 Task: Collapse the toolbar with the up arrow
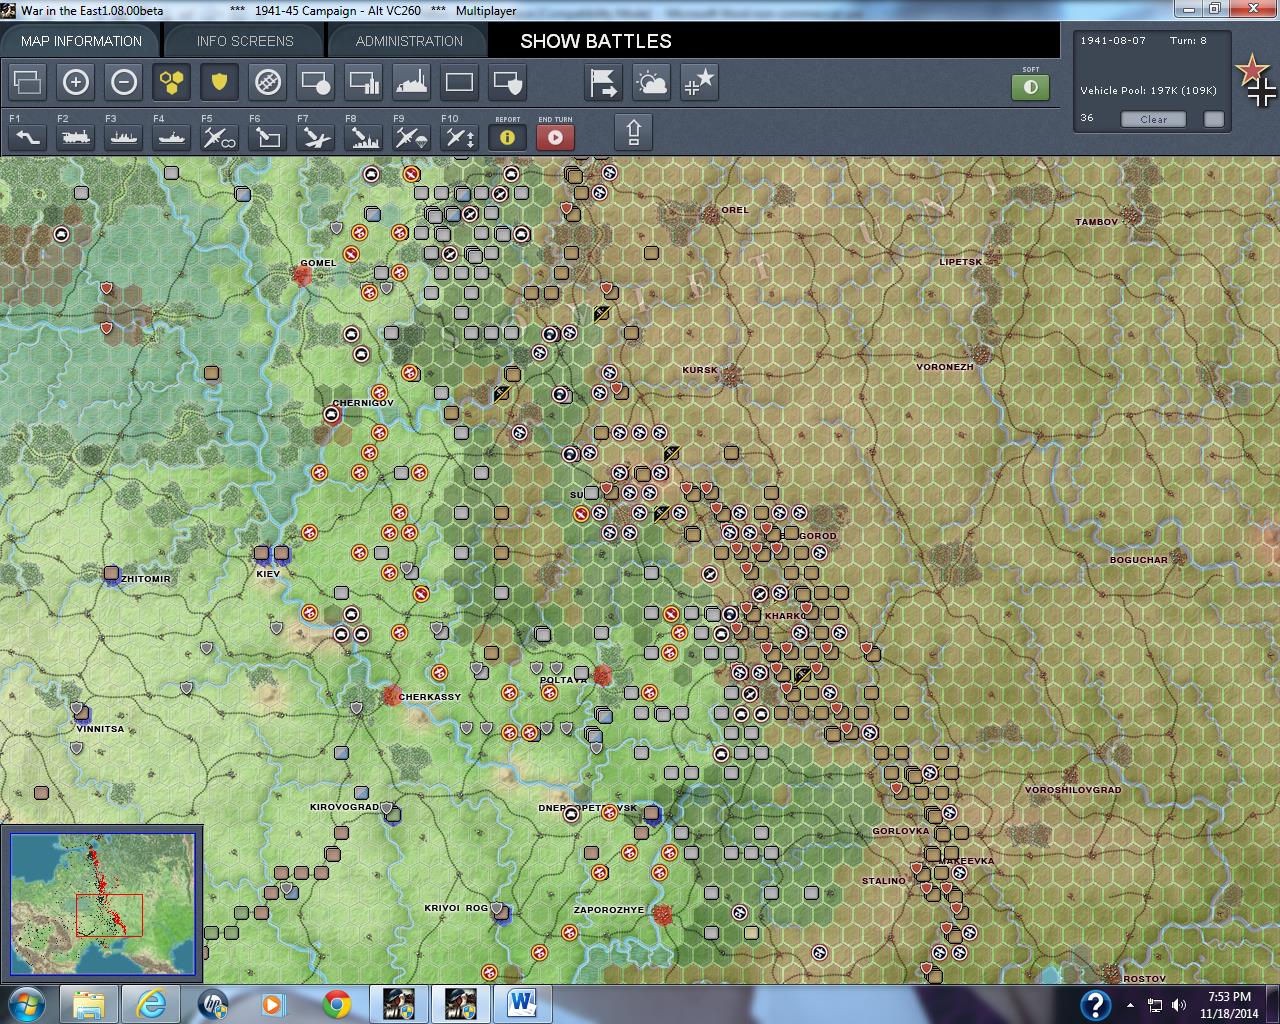[x=635, y=131]
